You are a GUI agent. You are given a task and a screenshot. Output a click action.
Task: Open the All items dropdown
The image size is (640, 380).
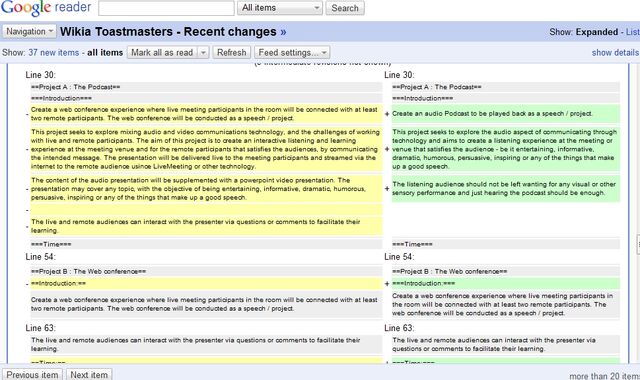click(280, 8)
